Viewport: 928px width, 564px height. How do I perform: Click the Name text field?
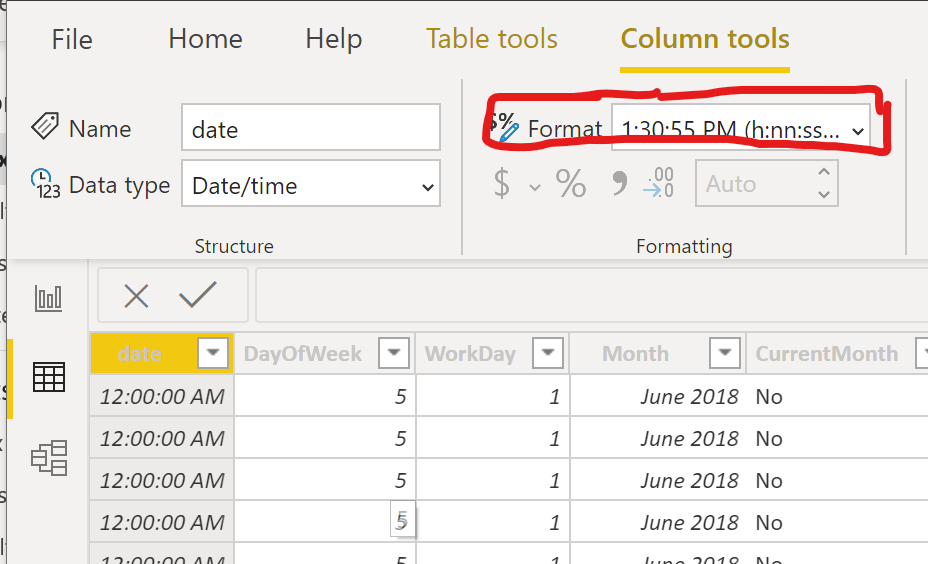[x=311, y=127]
